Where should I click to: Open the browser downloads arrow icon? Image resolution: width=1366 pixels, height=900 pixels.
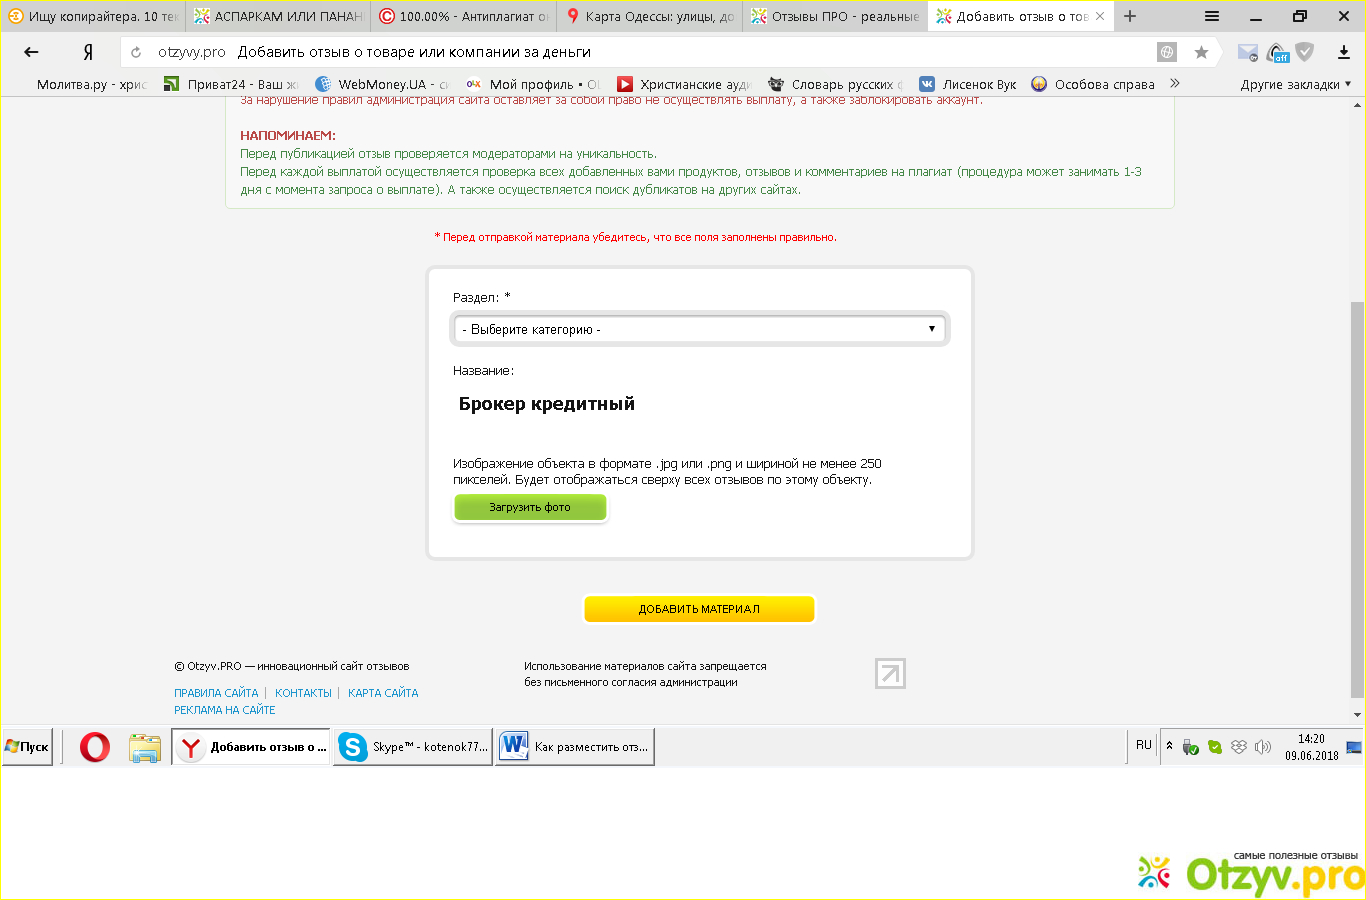[x=1343, y=52]
